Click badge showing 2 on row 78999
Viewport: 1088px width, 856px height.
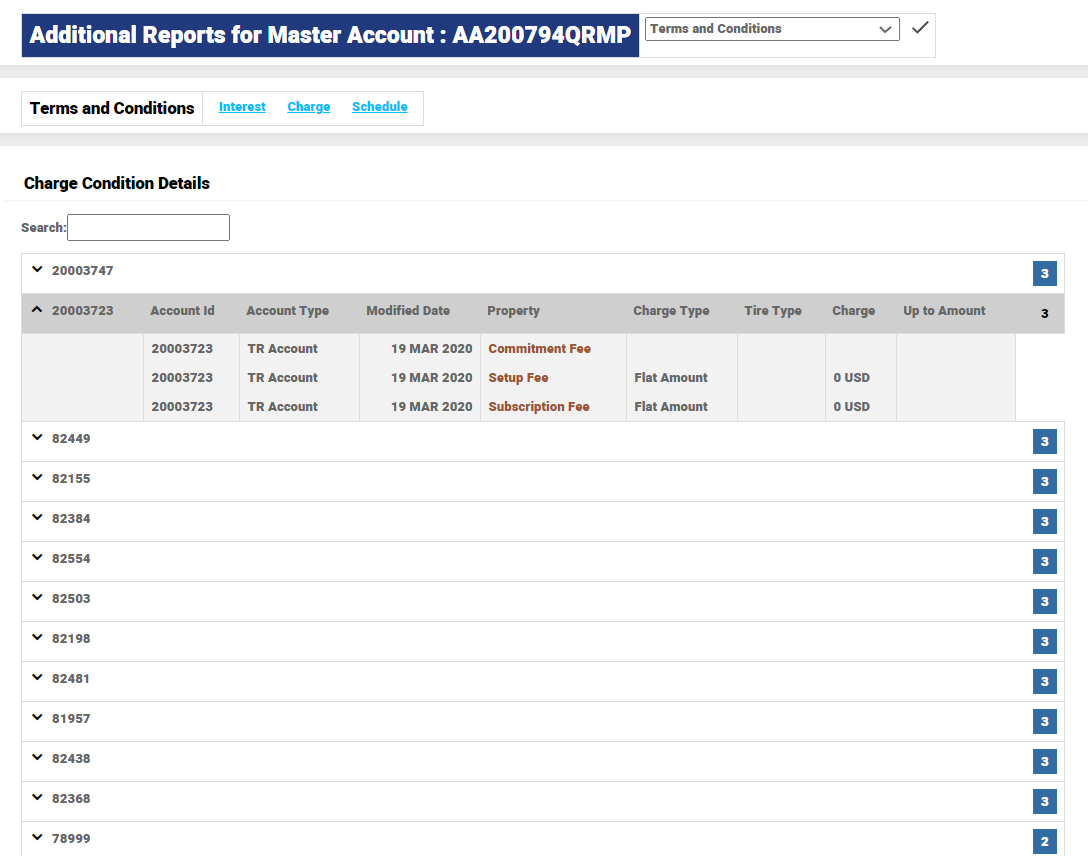click(1044, 842)
